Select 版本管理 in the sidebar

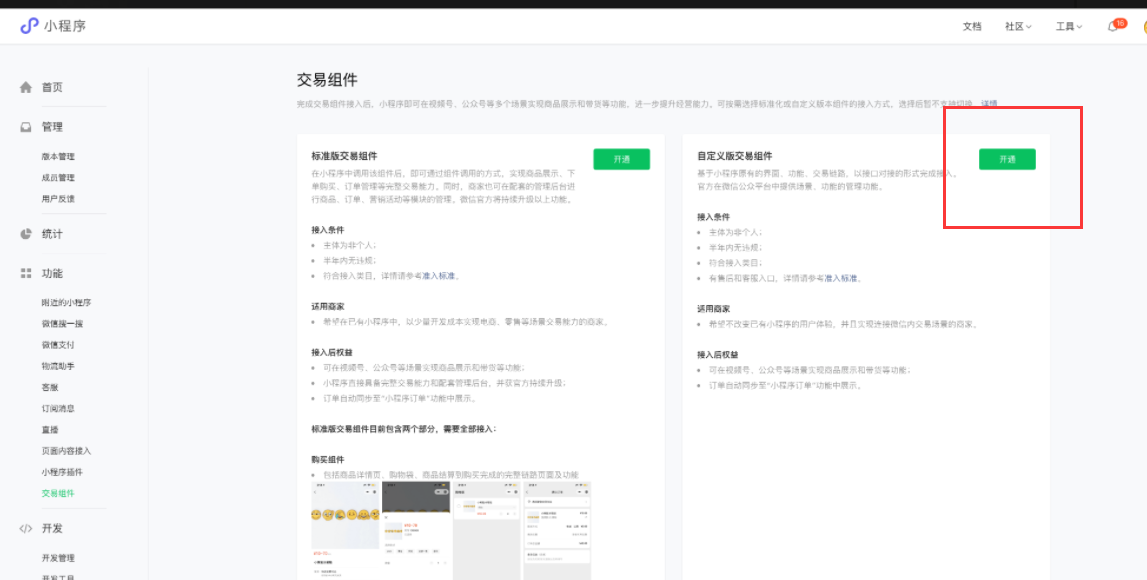(58, 157)
